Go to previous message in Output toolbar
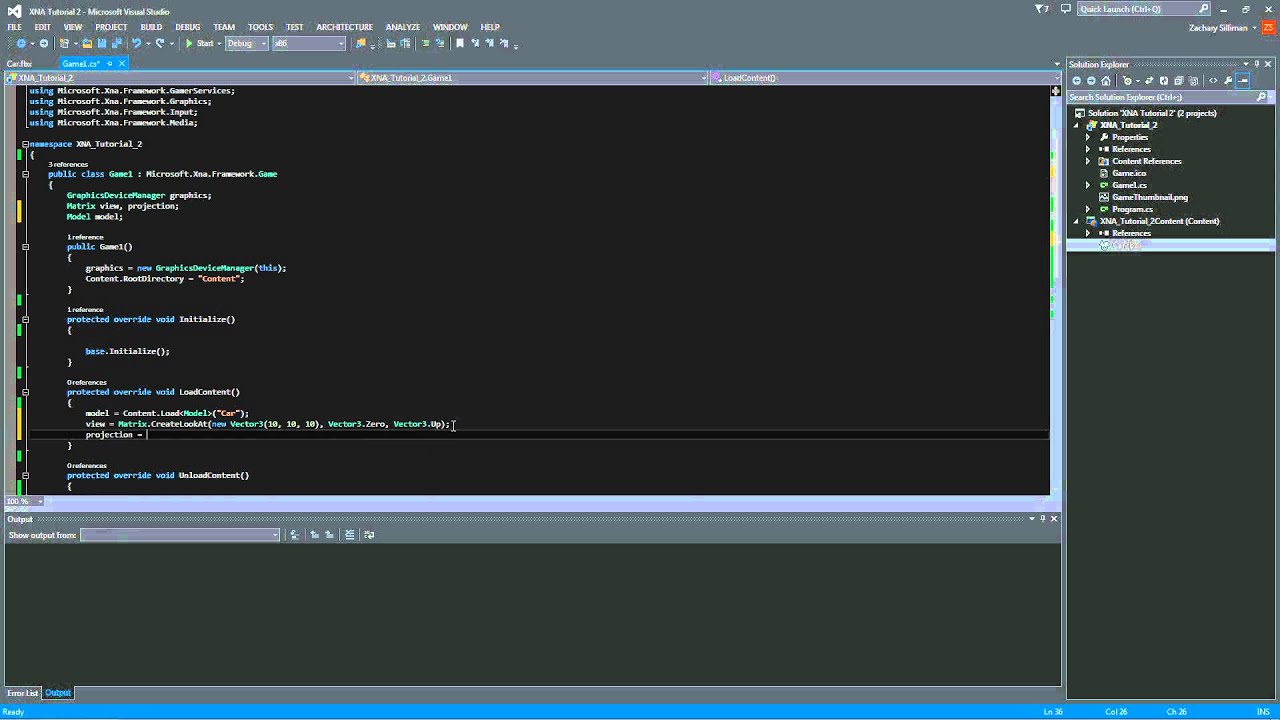The height and width of the screenshot is (720, 1280). pyautogui.click(x=314, y=535)
